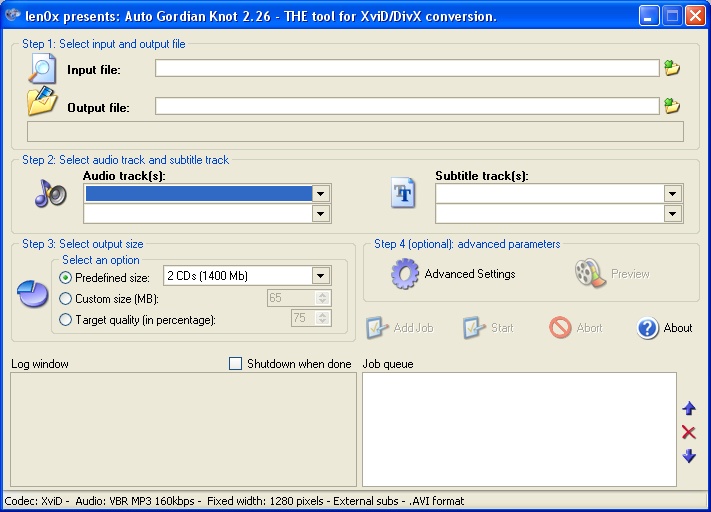
Task: Click the output file folder icon
Action: coord(42,101)
